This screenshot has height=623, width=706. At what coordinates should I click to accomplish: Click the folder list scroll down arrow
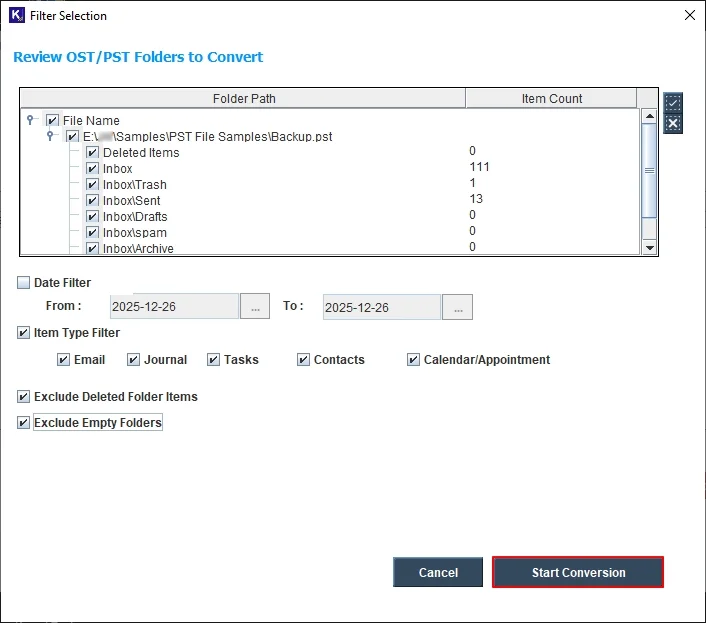pos(649,247)
